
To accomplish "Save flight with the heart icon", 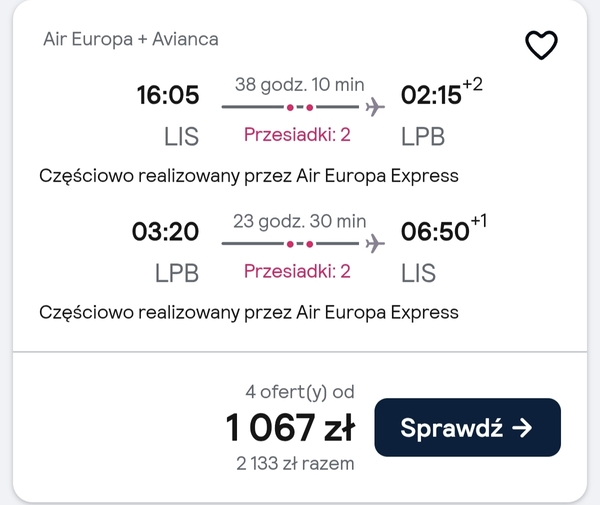I will point(541,45).
